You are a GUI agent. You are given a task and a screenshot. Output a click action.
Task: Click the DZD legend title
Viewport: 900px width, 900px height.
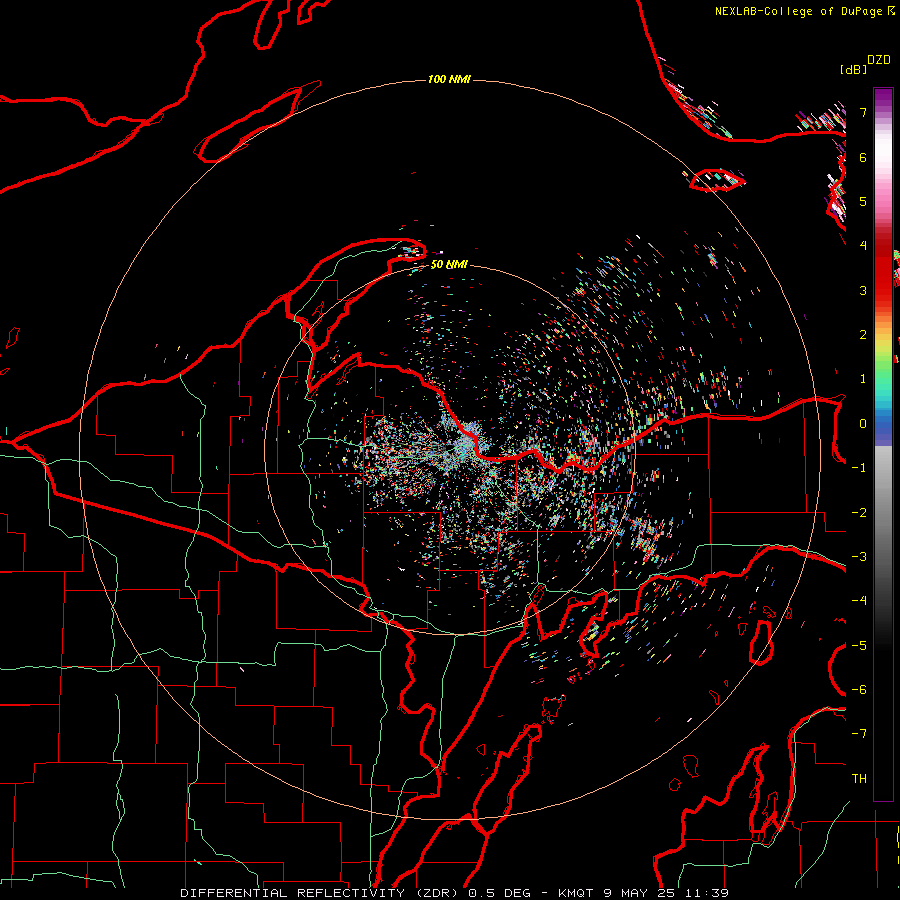tap(879, 60)
